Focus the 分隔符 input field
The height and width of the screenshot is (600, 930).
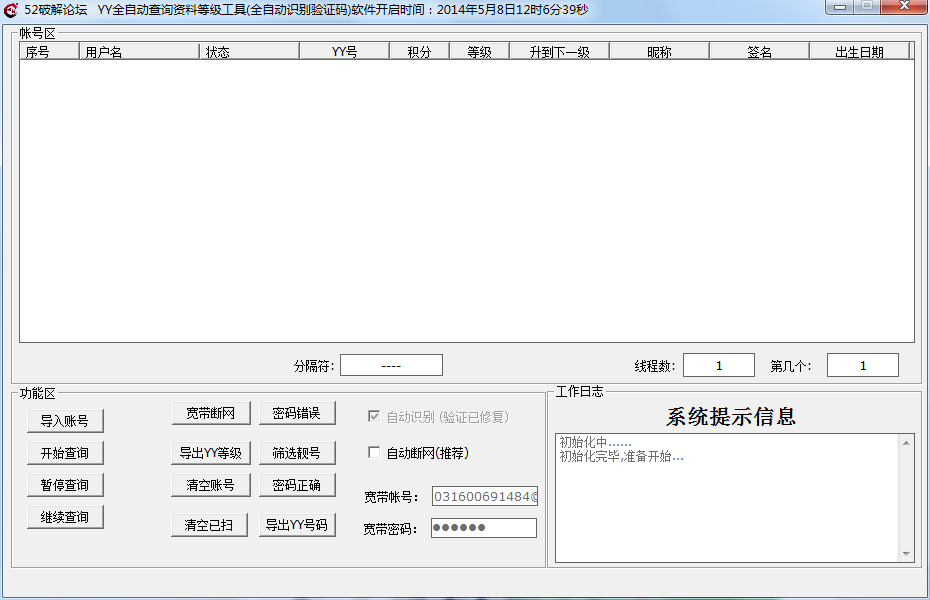(x=391, y=365)
